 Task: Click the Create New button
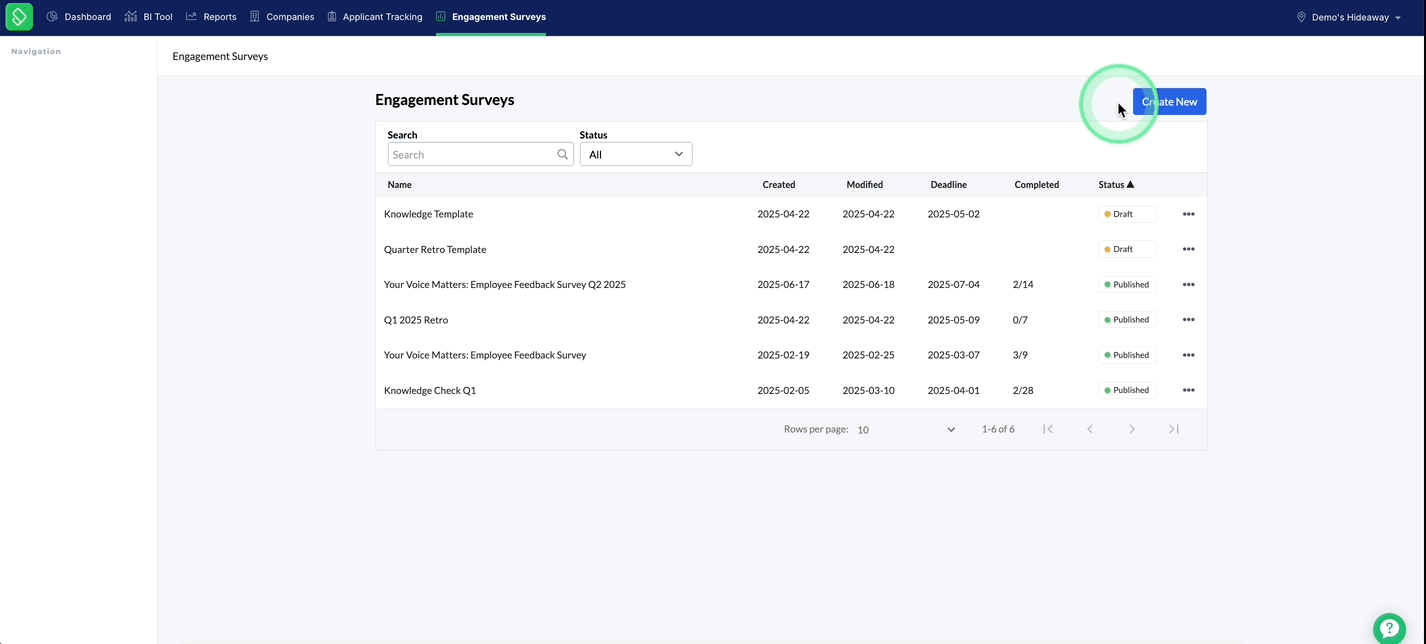tap(1169, 101)
